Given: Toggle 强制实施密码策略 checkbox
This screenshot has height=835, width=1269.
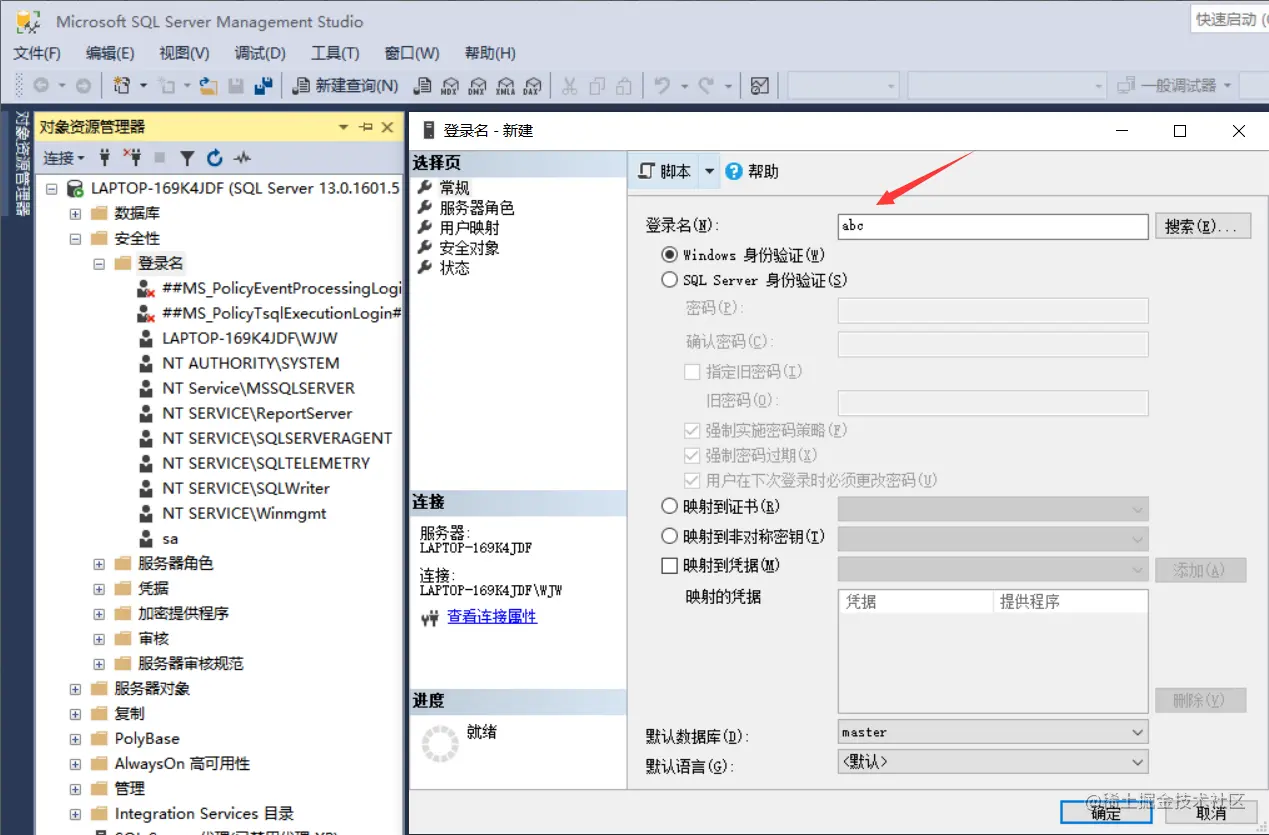Looking at the screenshot, I should point(692,430).
